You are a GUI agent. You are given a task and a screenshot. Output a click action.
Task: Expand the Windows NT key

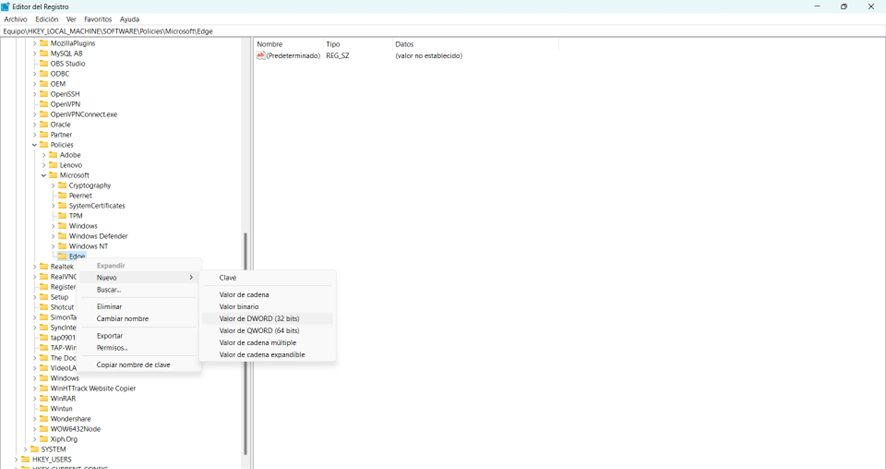pyautogui.click(x=53, y=246)
